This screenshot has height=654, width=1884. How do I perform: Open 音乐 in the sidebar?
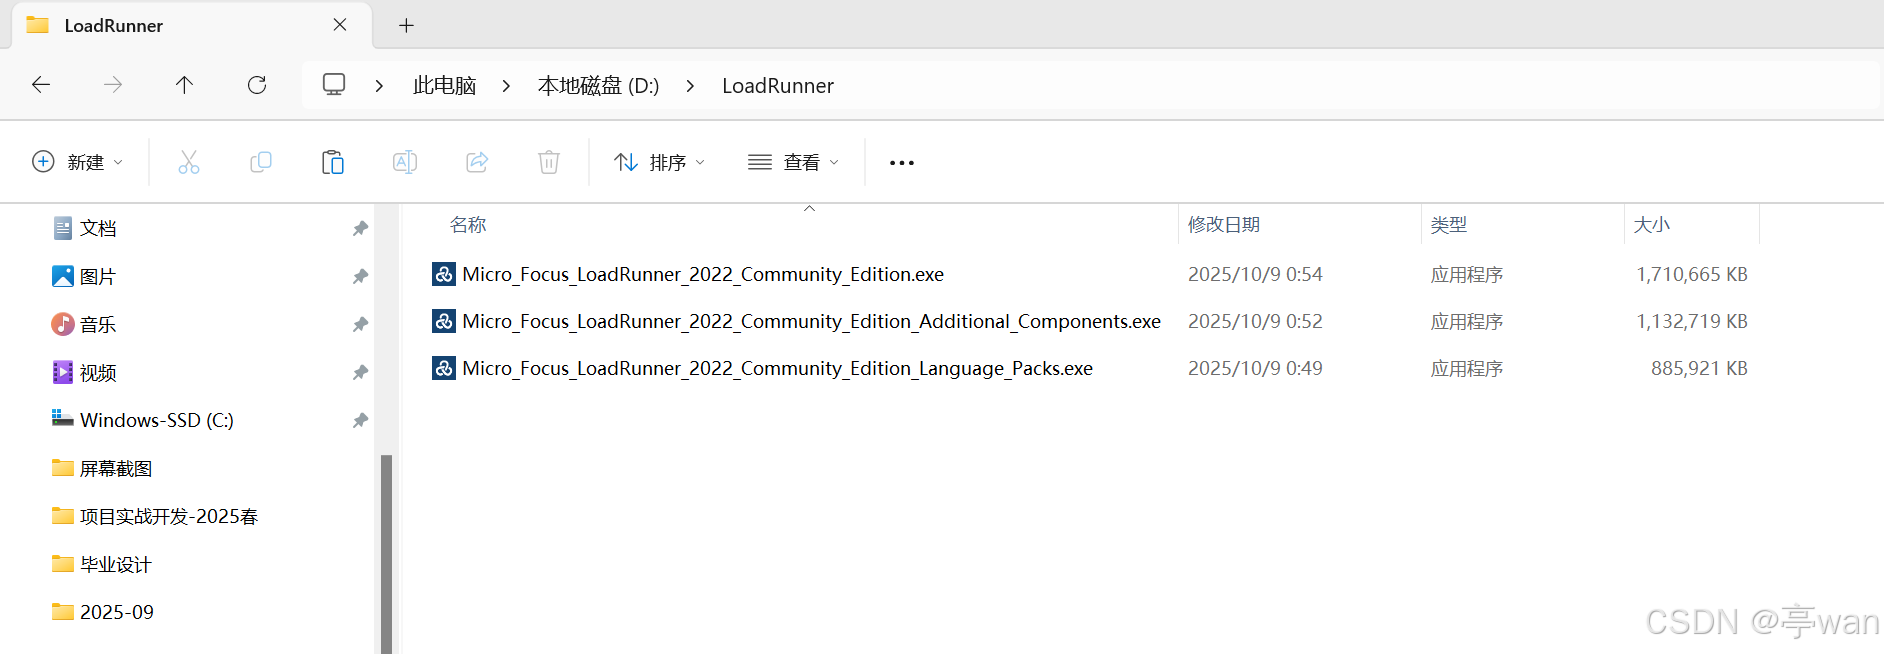point(98,324)
